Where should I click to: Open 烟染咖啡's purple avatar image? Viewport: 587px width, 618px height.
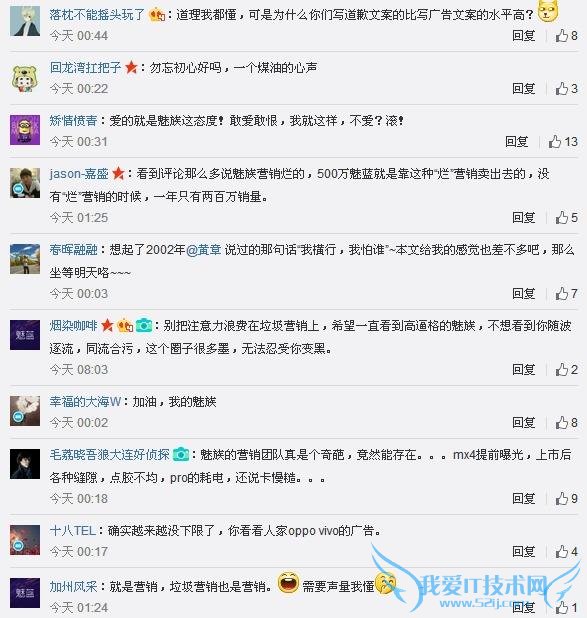pos(25,335)
